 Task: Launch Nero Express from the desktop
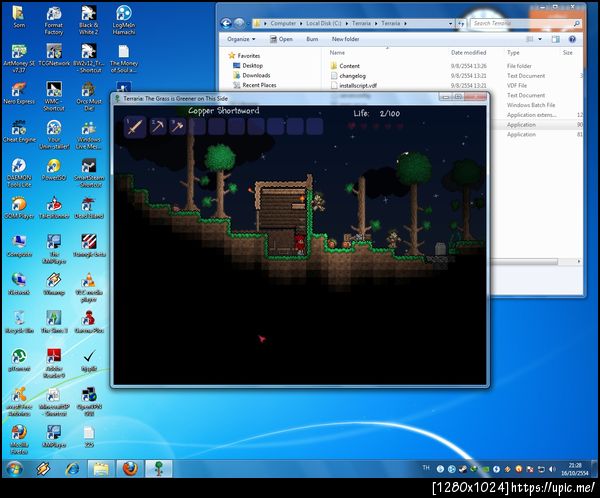point(19,93)
